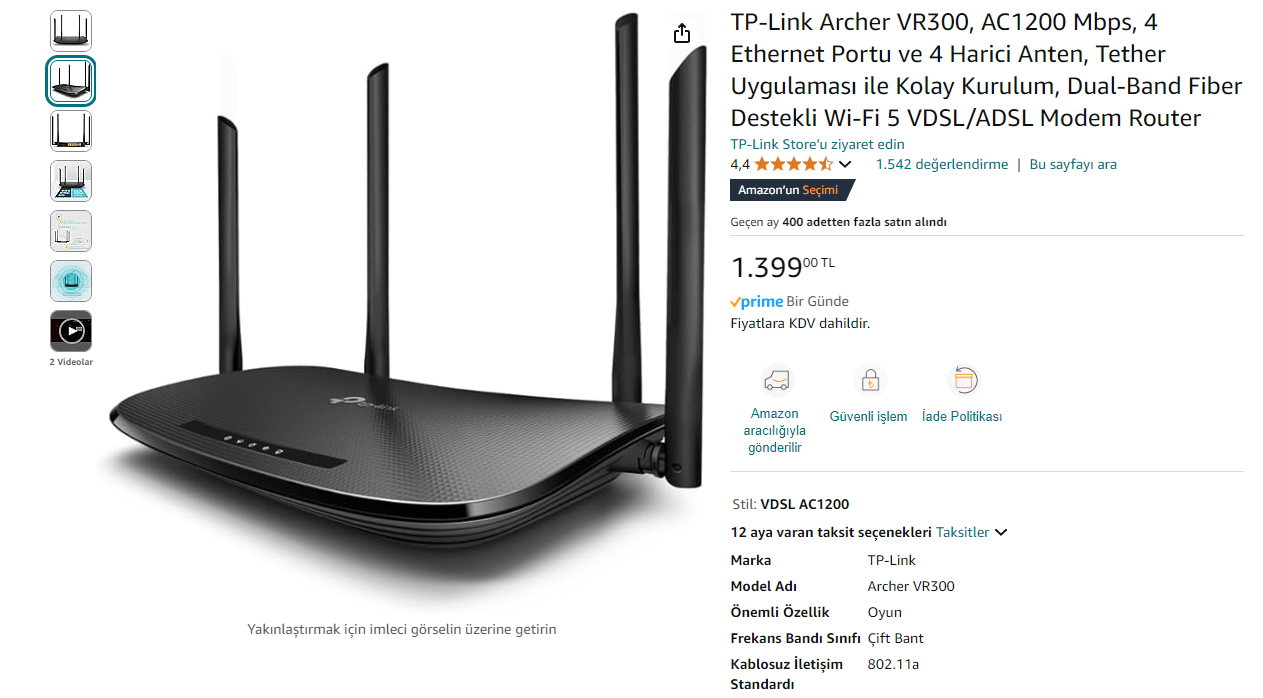Click the İade Politikası text link
The width and height of the screenshot is (1263, 698).
[962, 416]
